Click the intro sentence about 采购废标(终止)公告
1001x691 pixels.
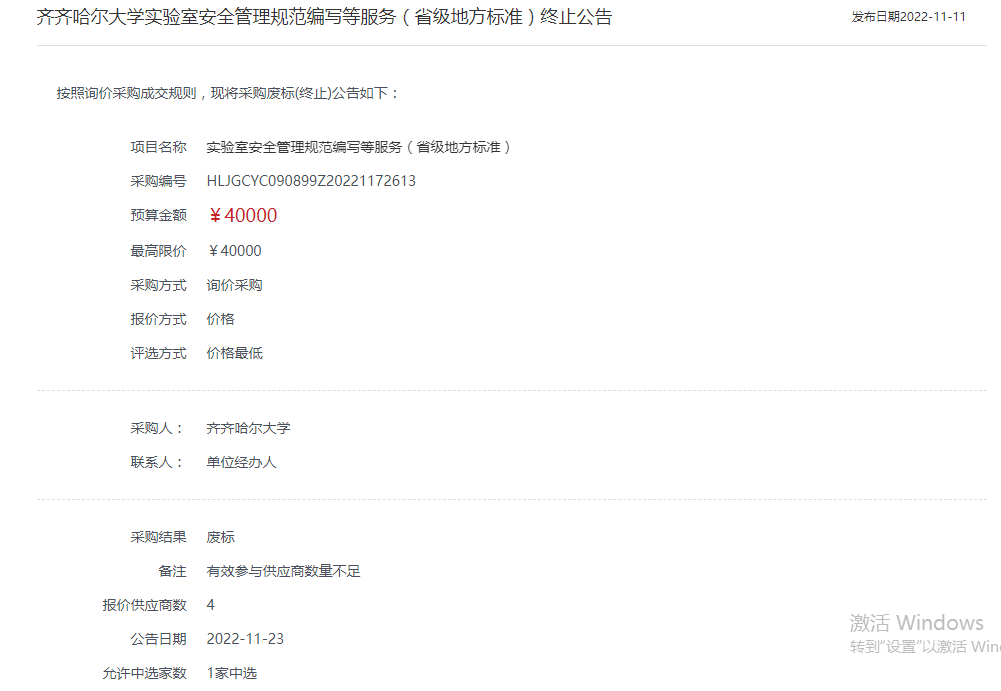click(x=228, y=93)
